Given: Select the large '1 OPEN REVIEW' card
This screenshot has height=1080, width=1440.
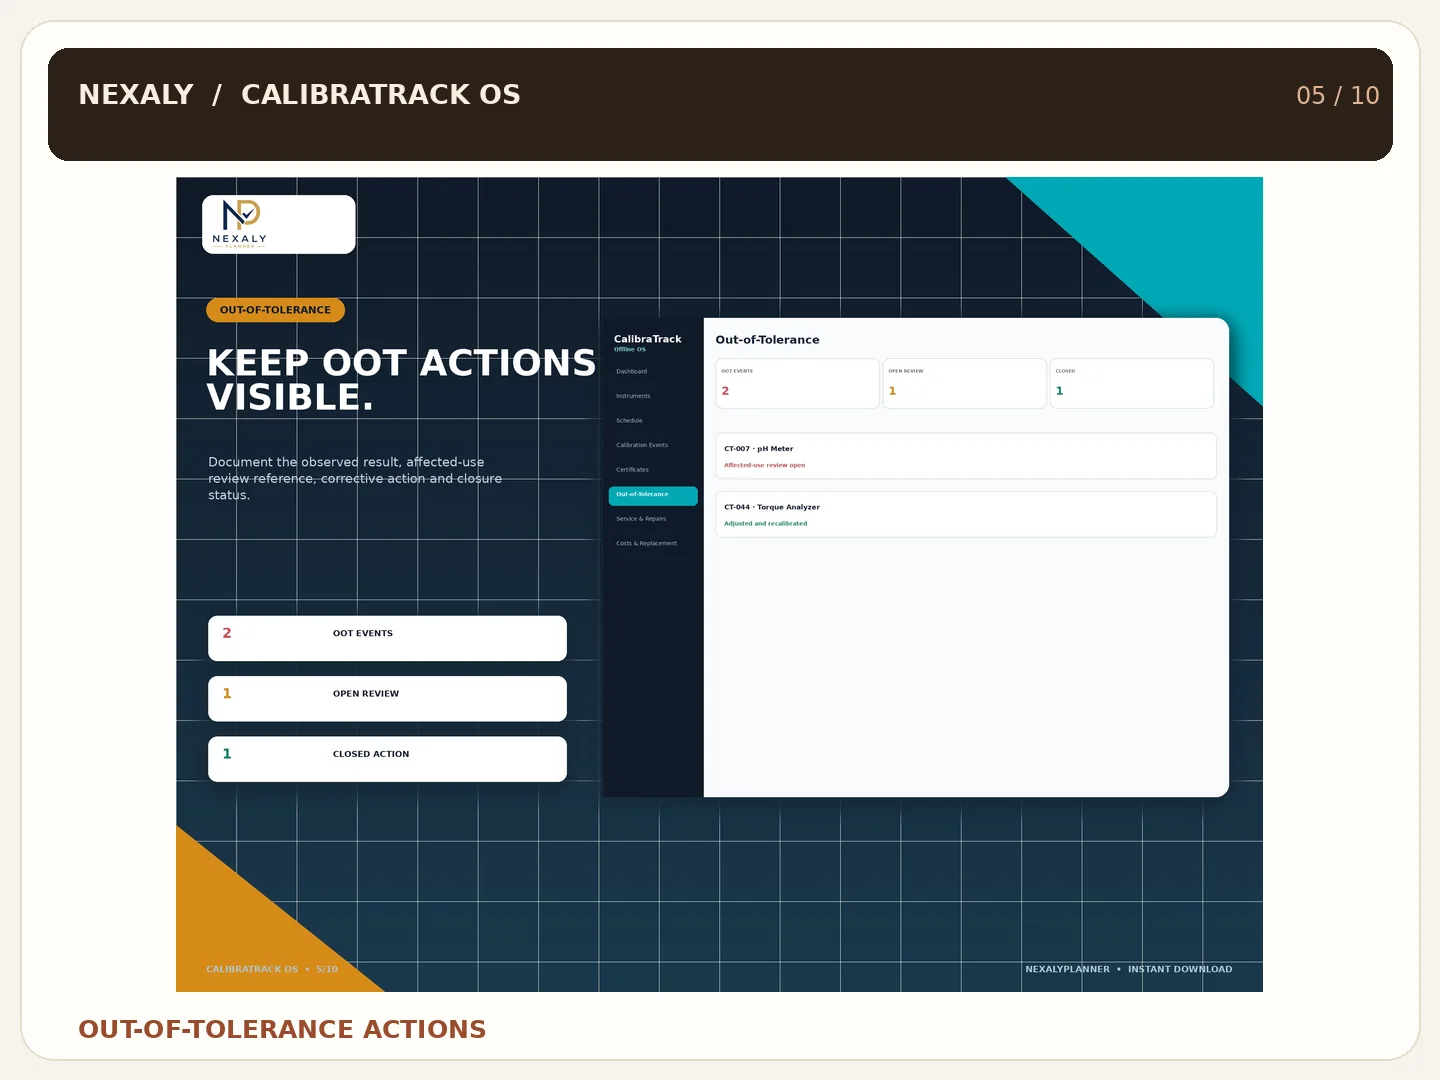Looking at the screenshot, I should [x=387, y=699].
